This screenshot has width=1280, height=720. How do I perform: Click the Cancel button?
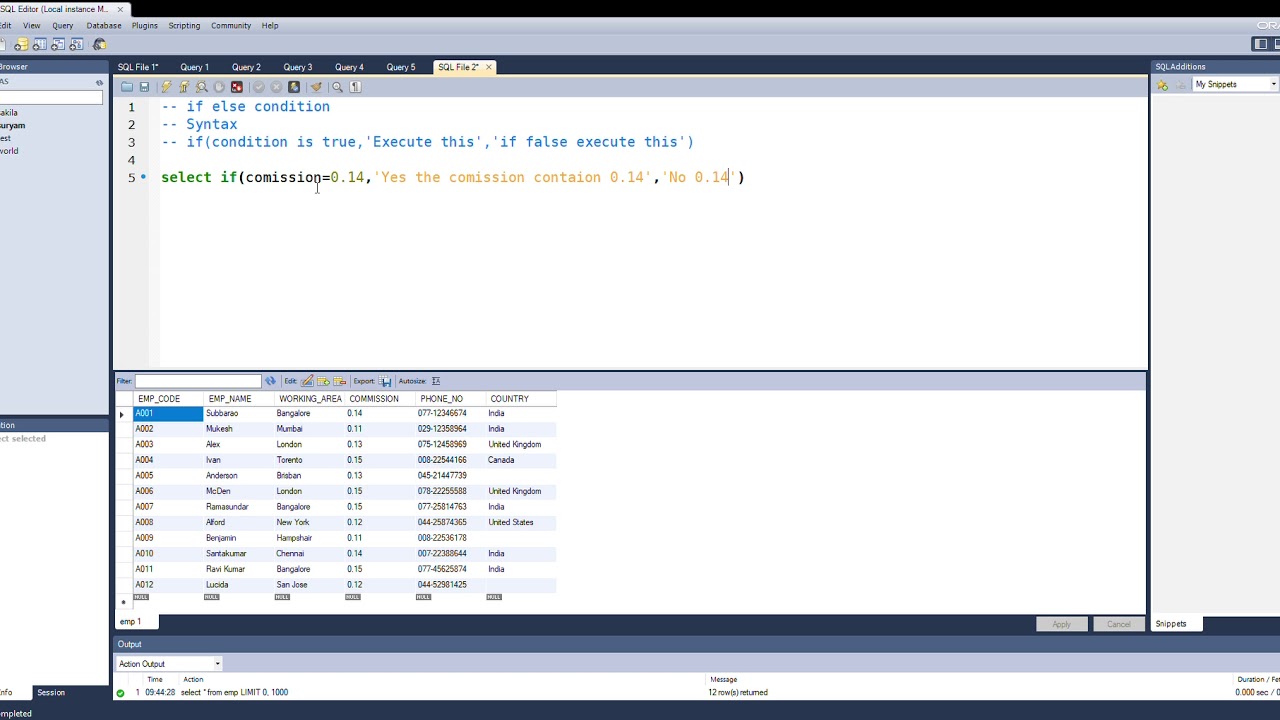point(1118,624)
